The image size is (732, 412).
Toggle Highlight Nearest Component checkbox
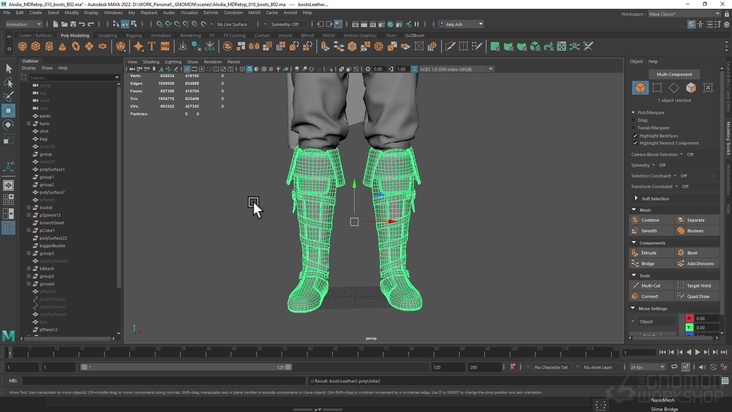635,143
